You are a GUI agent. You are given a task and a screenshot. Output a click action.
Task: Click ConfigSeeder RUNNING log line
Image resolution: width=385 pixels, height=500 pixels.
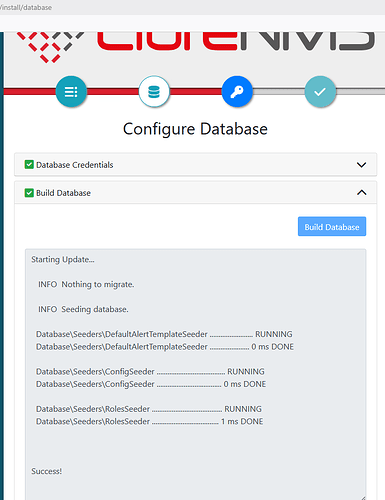[150, 372]
